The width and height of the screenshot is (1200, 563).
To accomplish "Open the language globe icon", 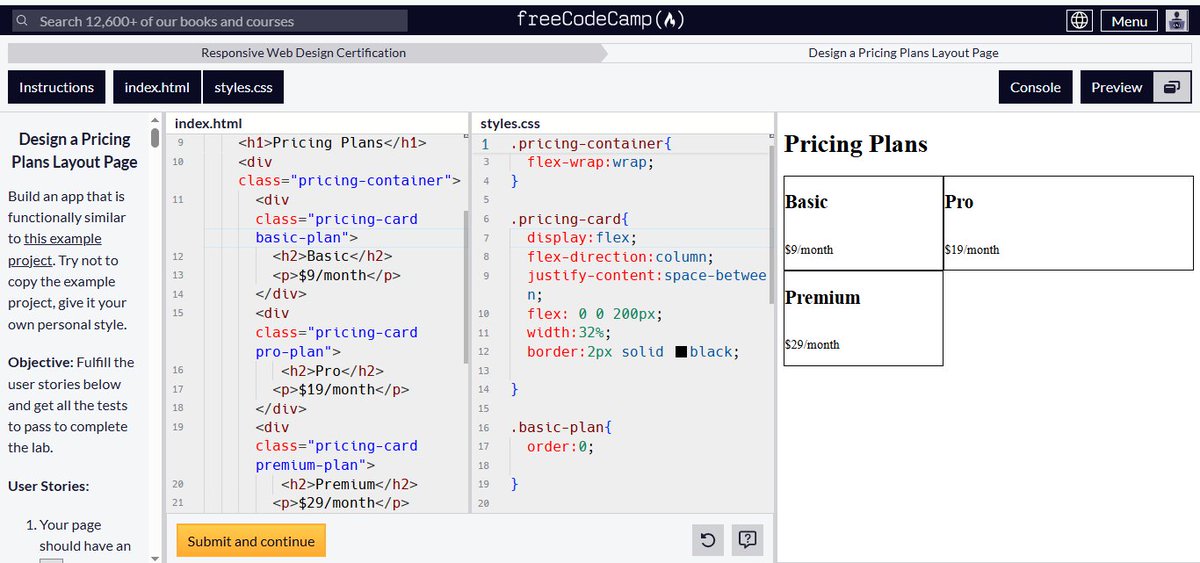I will pyautogui.click(x=1079, y=21).
